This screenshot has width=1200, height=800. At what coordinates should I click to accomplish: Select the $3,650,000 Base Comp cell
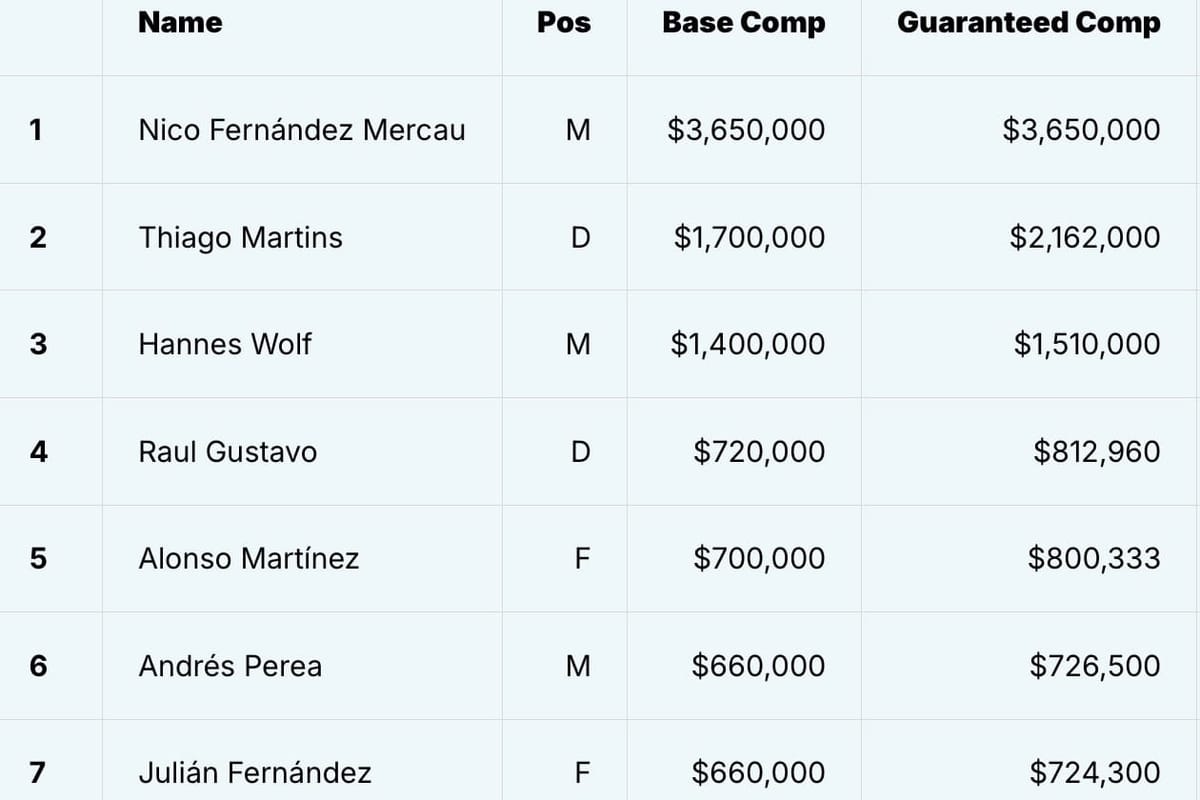746,130
